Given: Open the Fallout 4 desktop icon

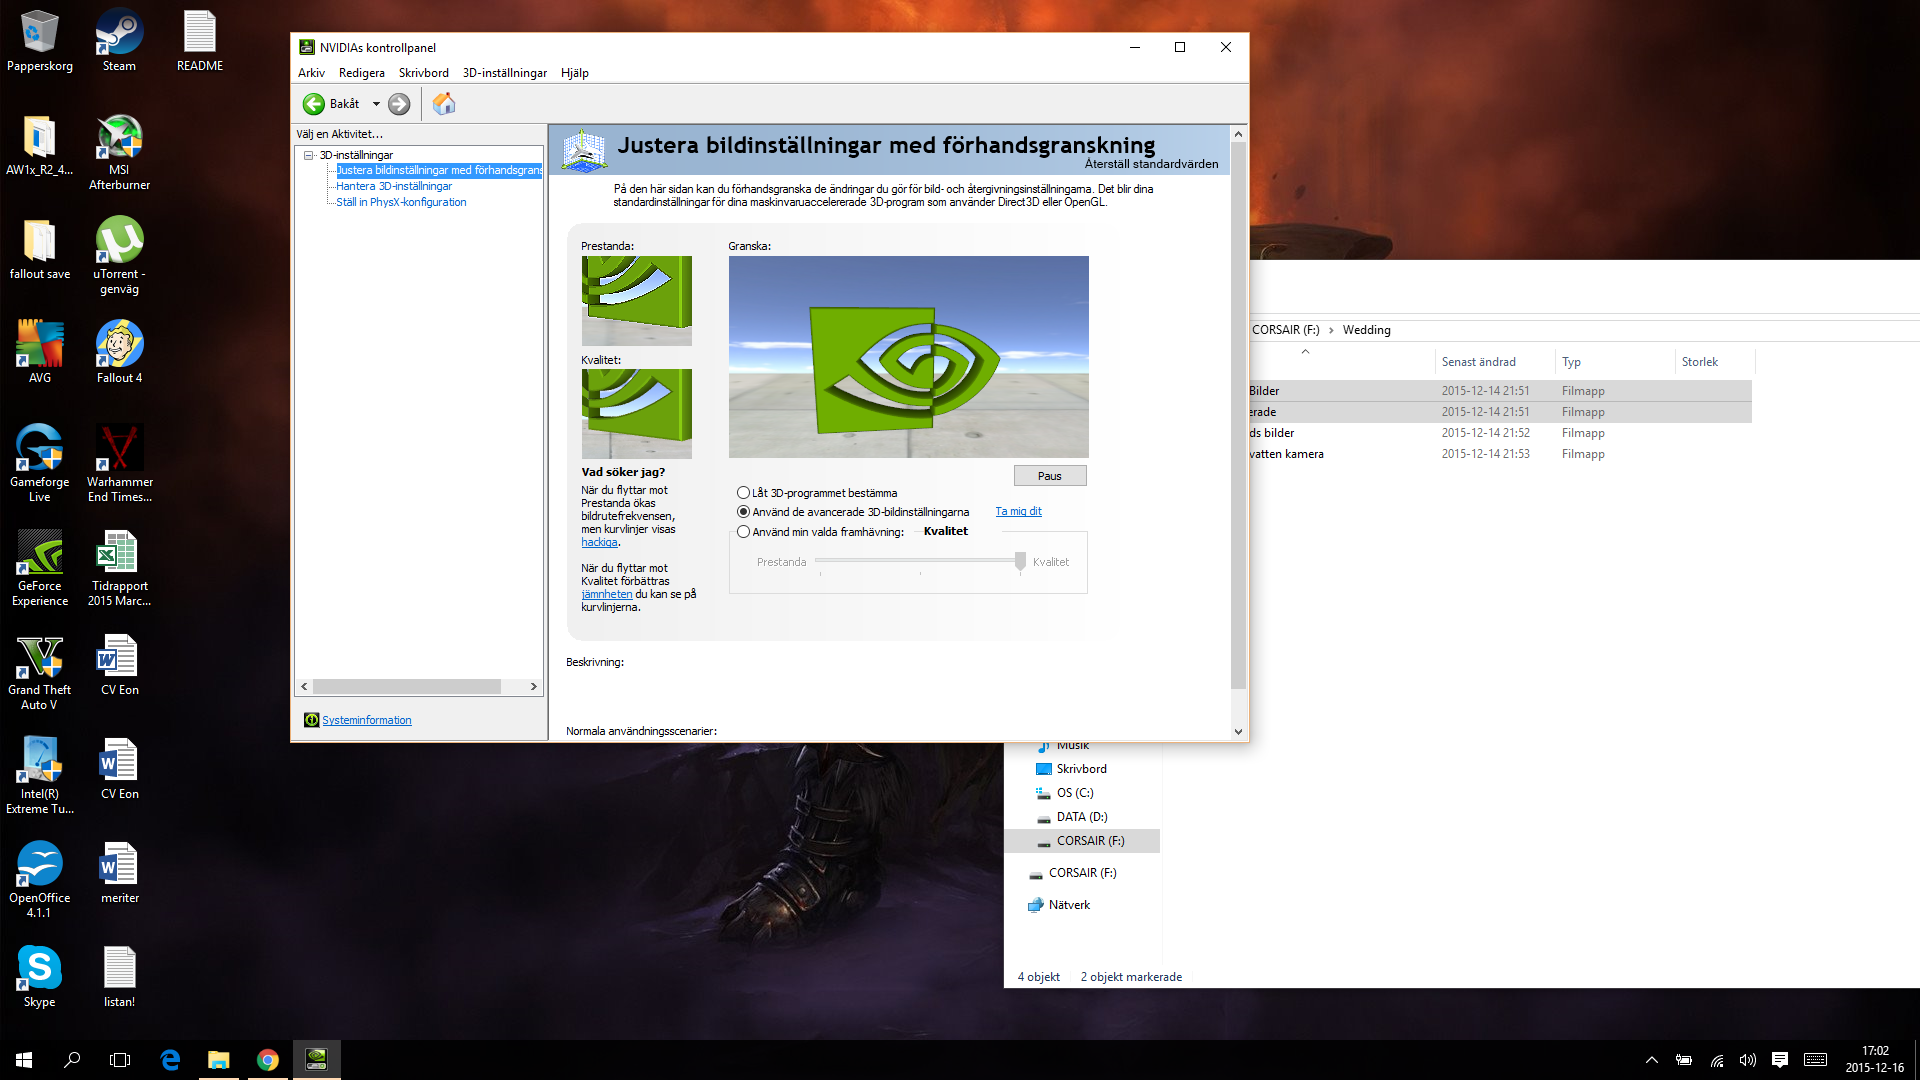Looking at the screenshot, I should point(119,352).
